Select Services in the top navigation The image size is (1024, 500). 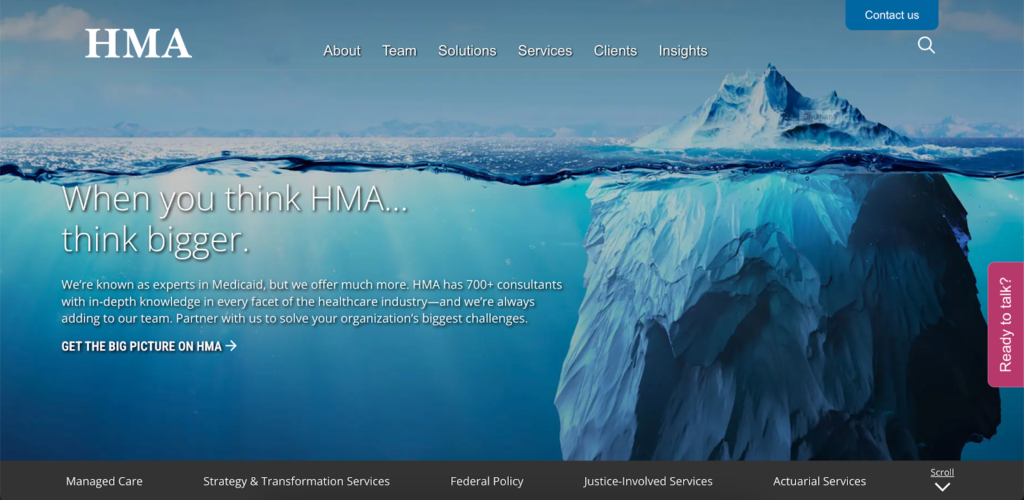click(545, 51)
